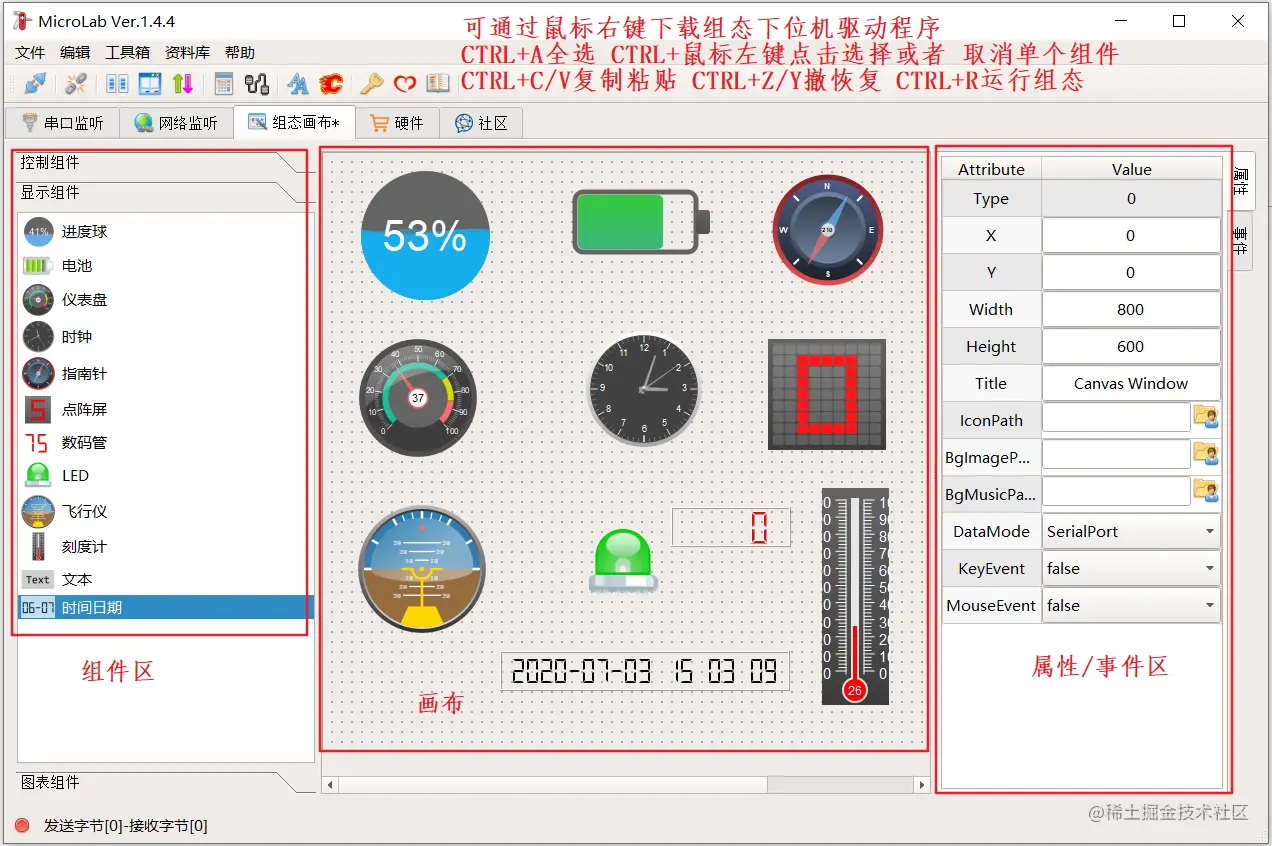1272x846 pixels.
Task: Click the flame icon in the toolbar
Action: click(333, 84)
